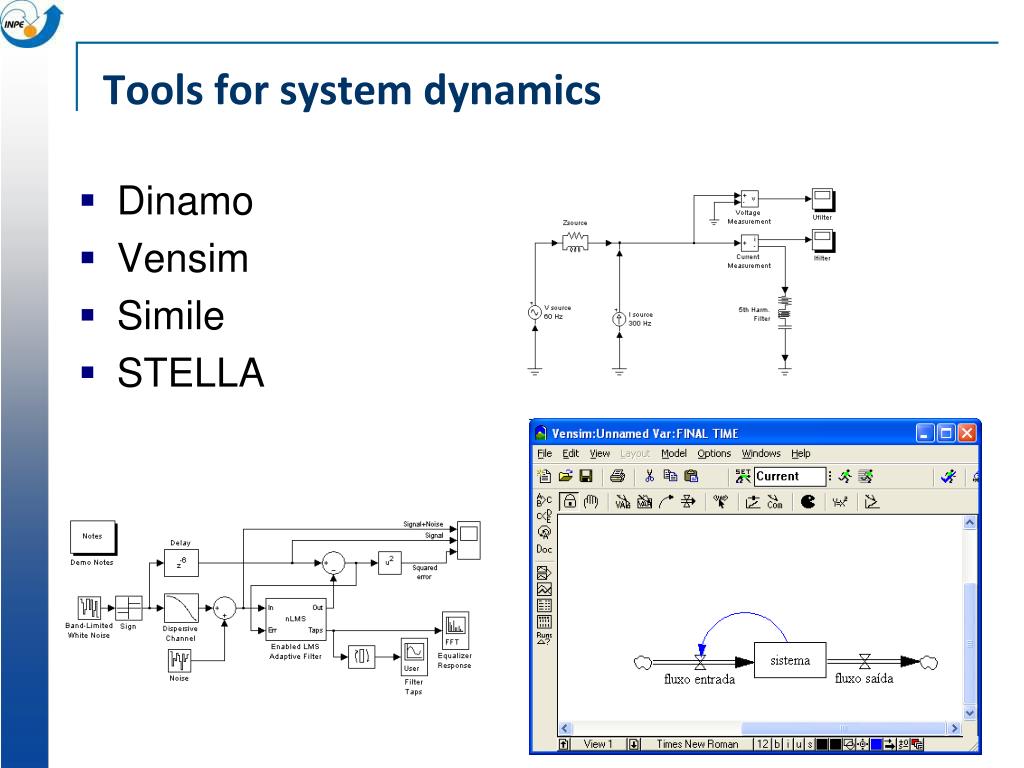Select the Delete pacman tool
1024x768 pixels.
(808, 502)
